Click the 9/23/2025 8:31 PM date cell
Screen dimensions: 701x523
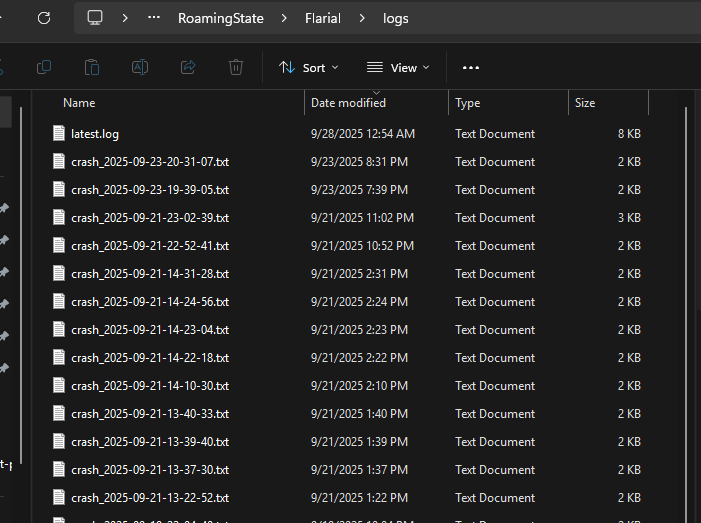click(x=359, y=162)
